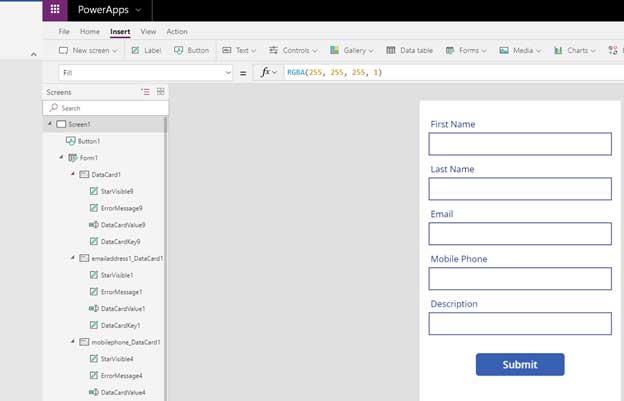Switch screens panel to tree list view
Viewport: 624px width, 401px height.
145,91
